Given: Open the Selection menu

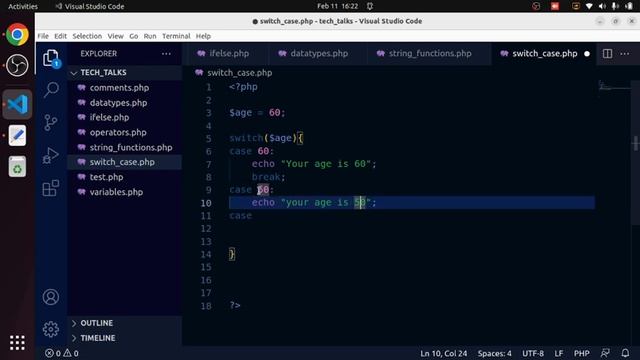Looking at the screenshot, I should tap(87, 36).
